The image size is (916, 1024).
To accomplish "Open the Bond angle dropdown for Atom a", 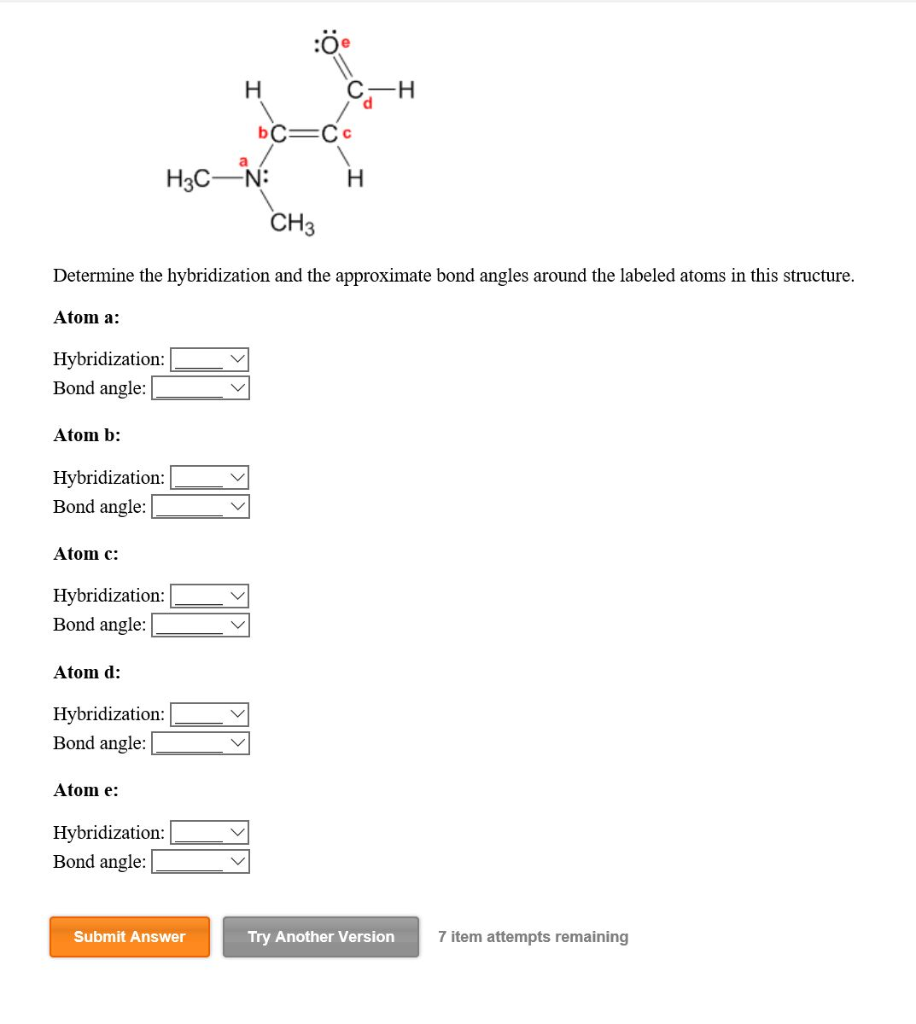I will click(200, 388).
